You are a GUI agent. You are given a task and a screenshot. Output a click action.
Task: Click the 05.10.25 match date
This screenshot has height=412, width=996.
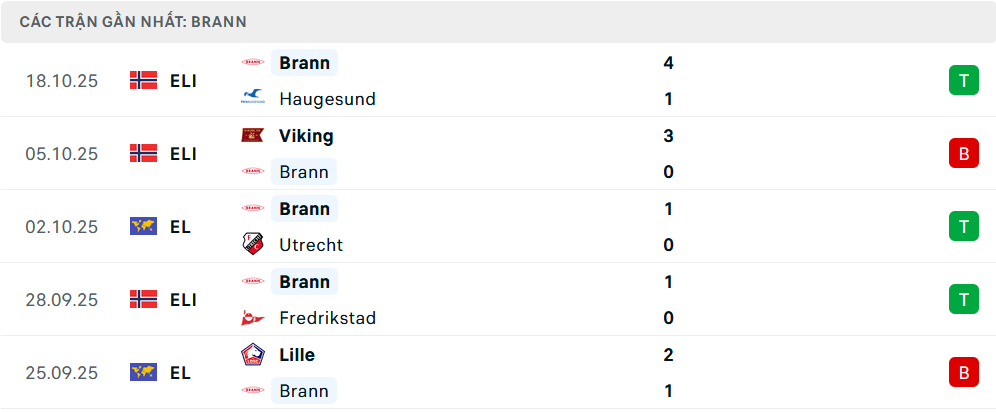point(62,154)
